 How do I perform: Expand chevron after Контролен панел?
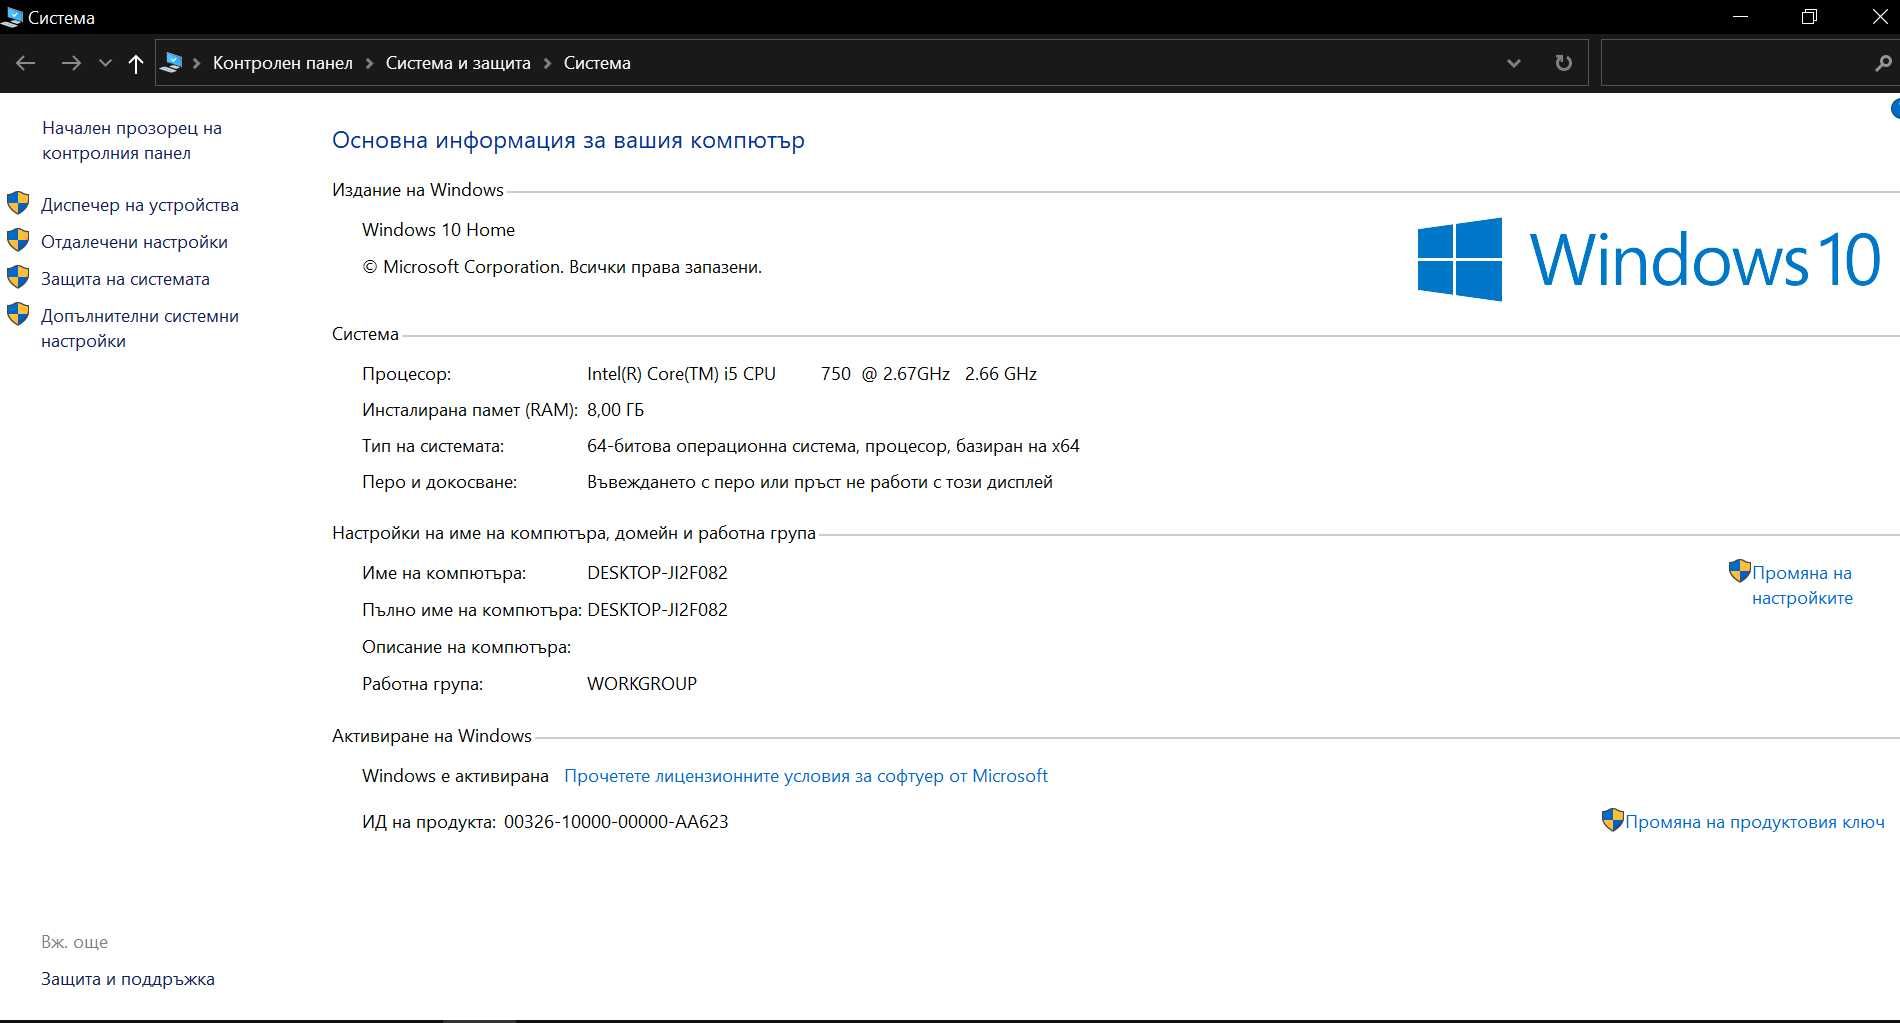(369, 63)
